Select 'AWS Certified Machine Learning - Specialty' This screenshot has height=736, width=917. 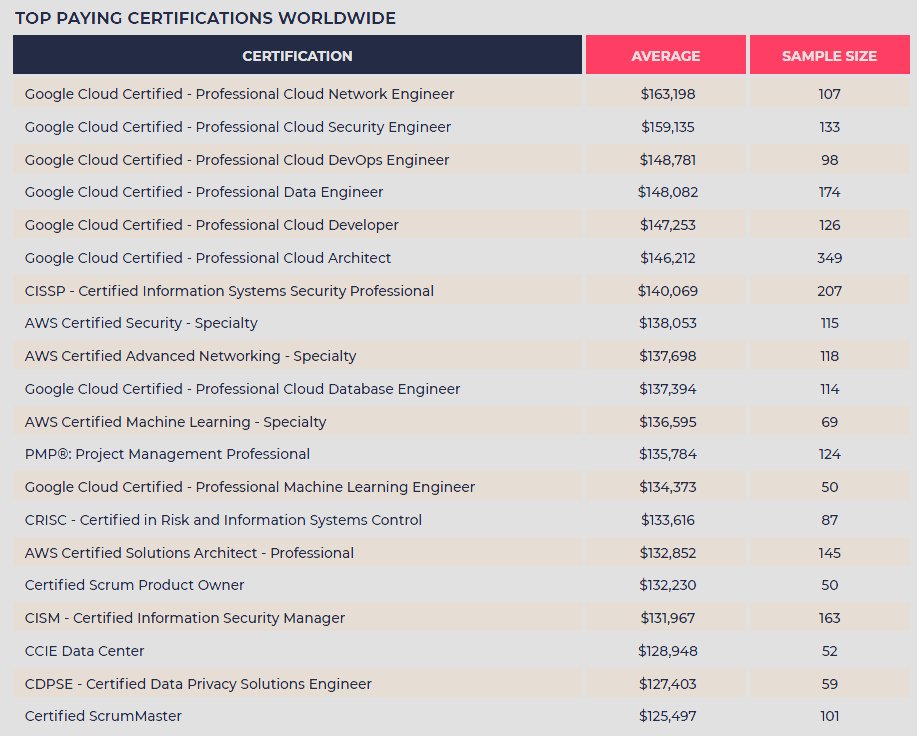point(175,421)
